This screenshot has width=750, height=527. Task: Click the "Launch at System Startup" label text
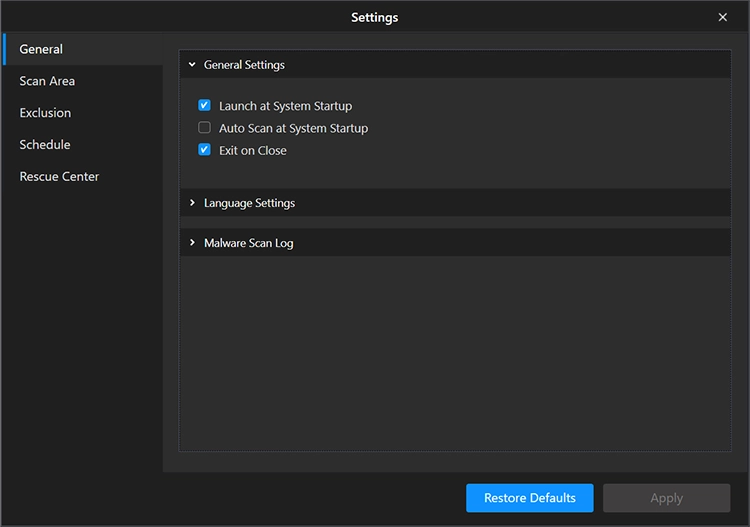pos(285,106)
